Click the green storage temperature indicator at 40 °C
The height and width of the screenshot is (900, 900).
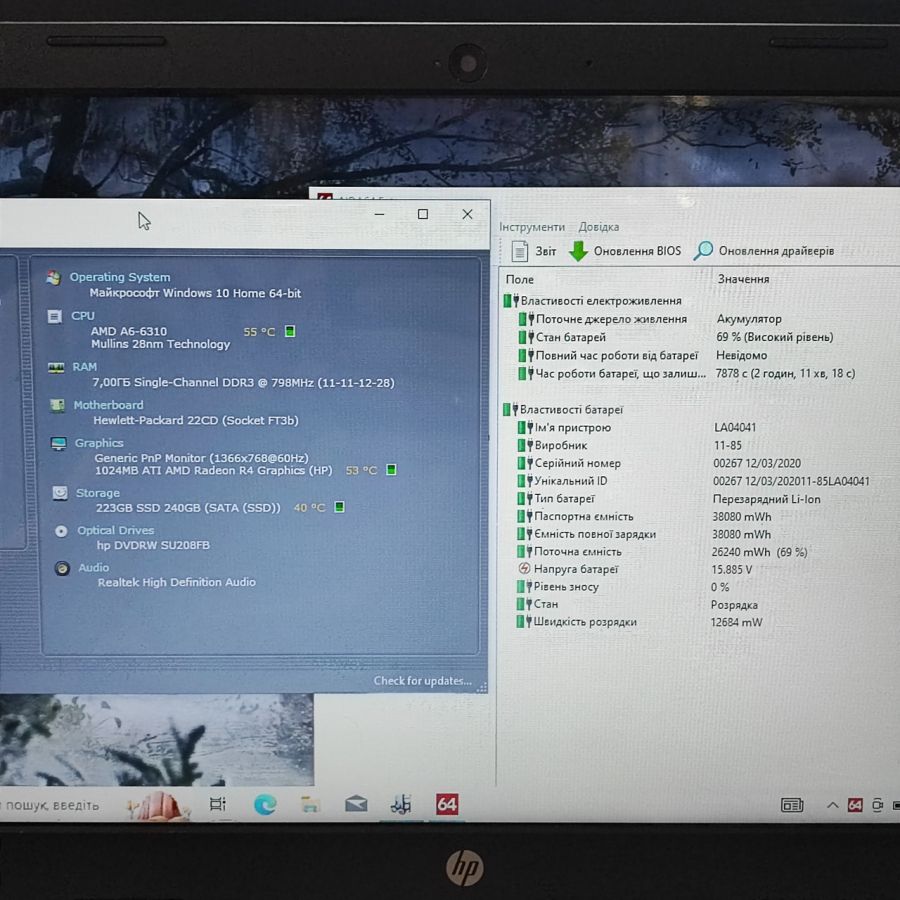click(339, 507)
